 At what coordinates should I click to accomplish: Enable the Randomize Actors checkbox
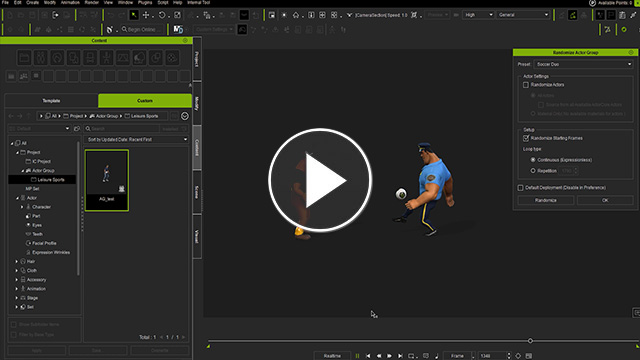point(526,85)
